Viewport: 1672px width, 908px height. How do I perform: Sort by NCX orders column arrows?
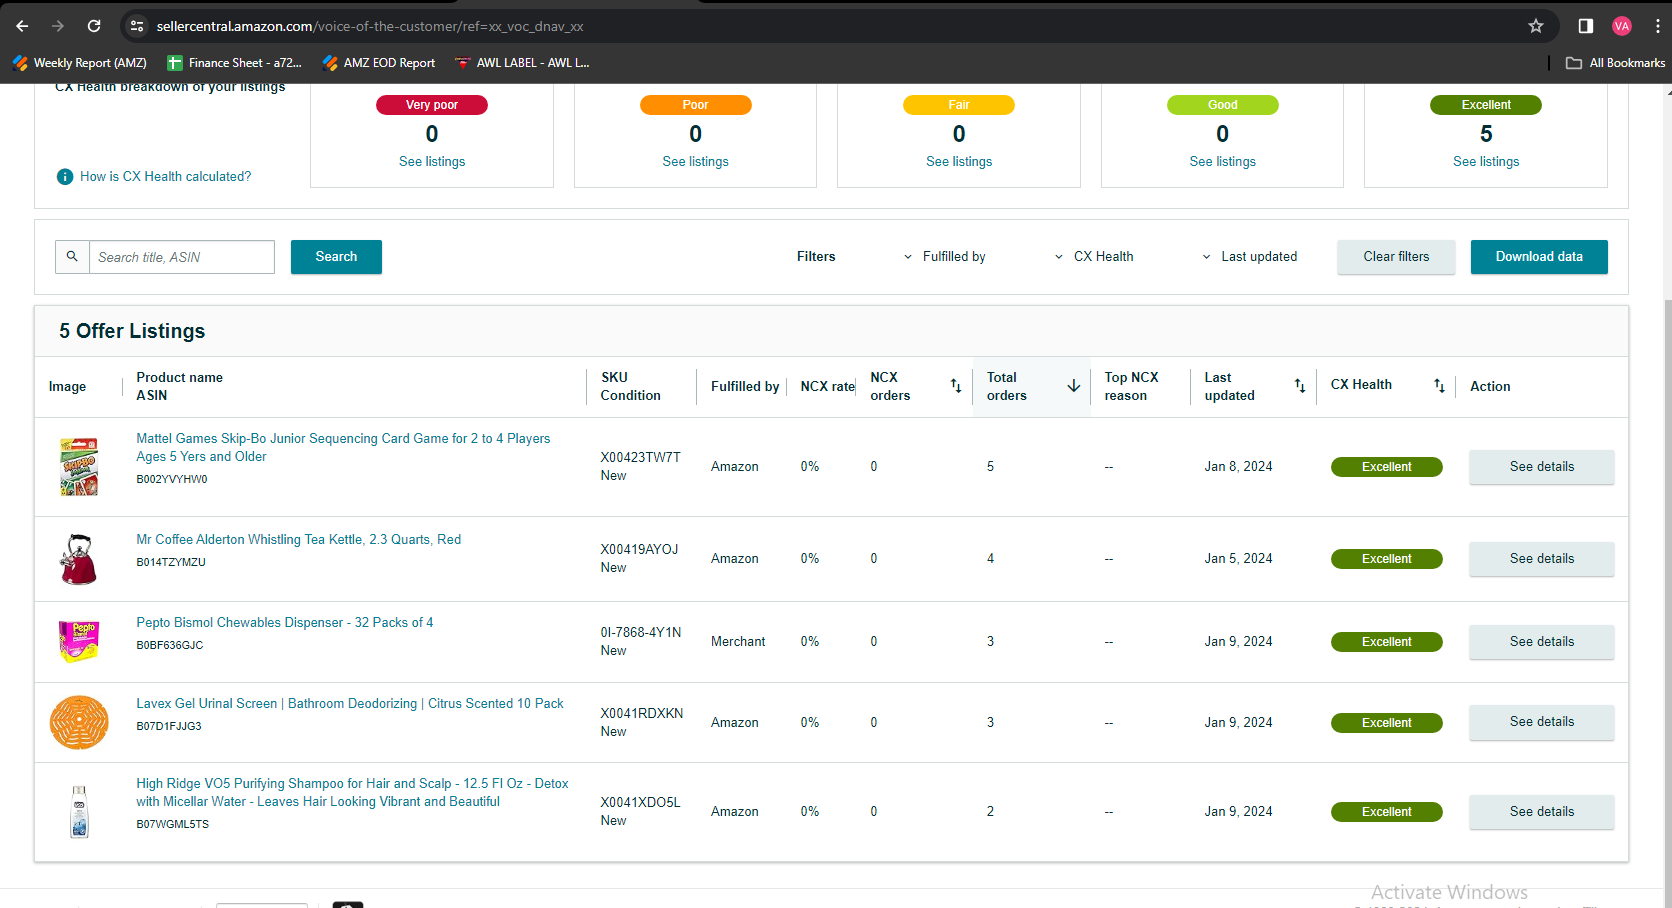coord(955,386)
